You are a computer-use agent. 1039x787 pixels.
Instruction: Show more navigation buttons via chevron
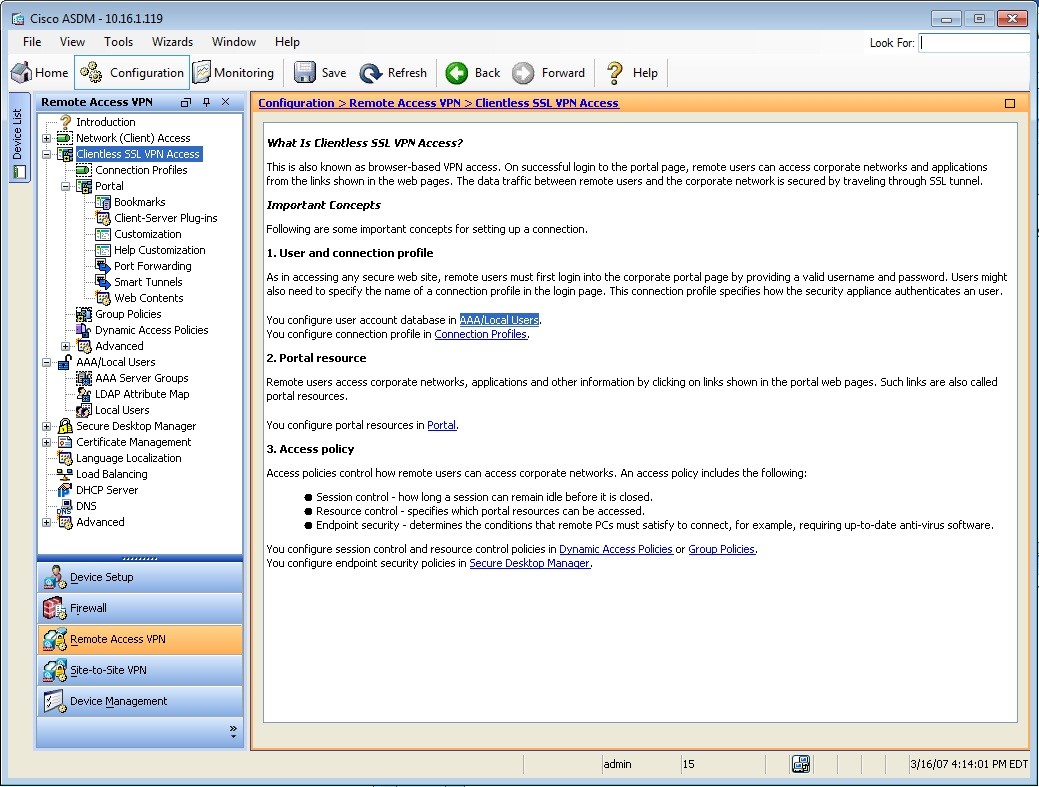[233, 731]
